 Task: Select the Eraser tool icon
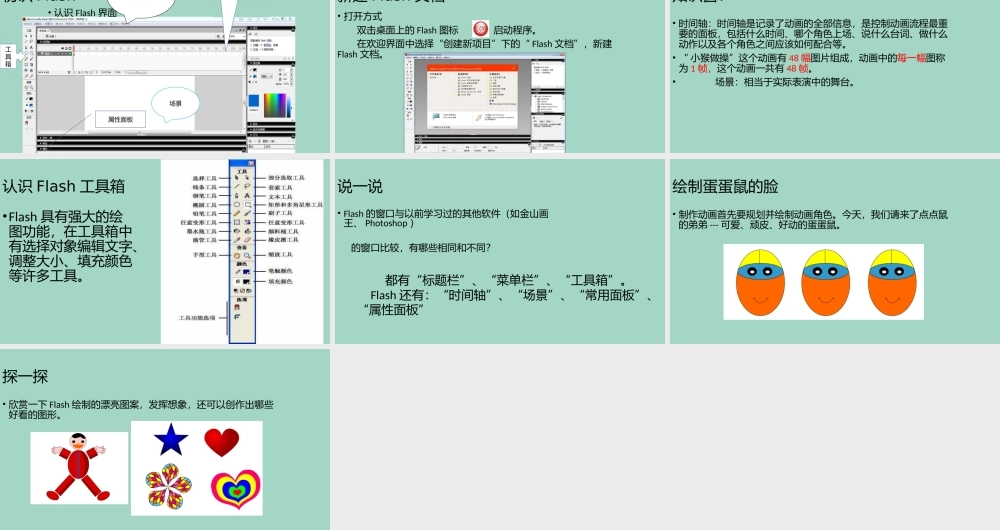[247, 240]
